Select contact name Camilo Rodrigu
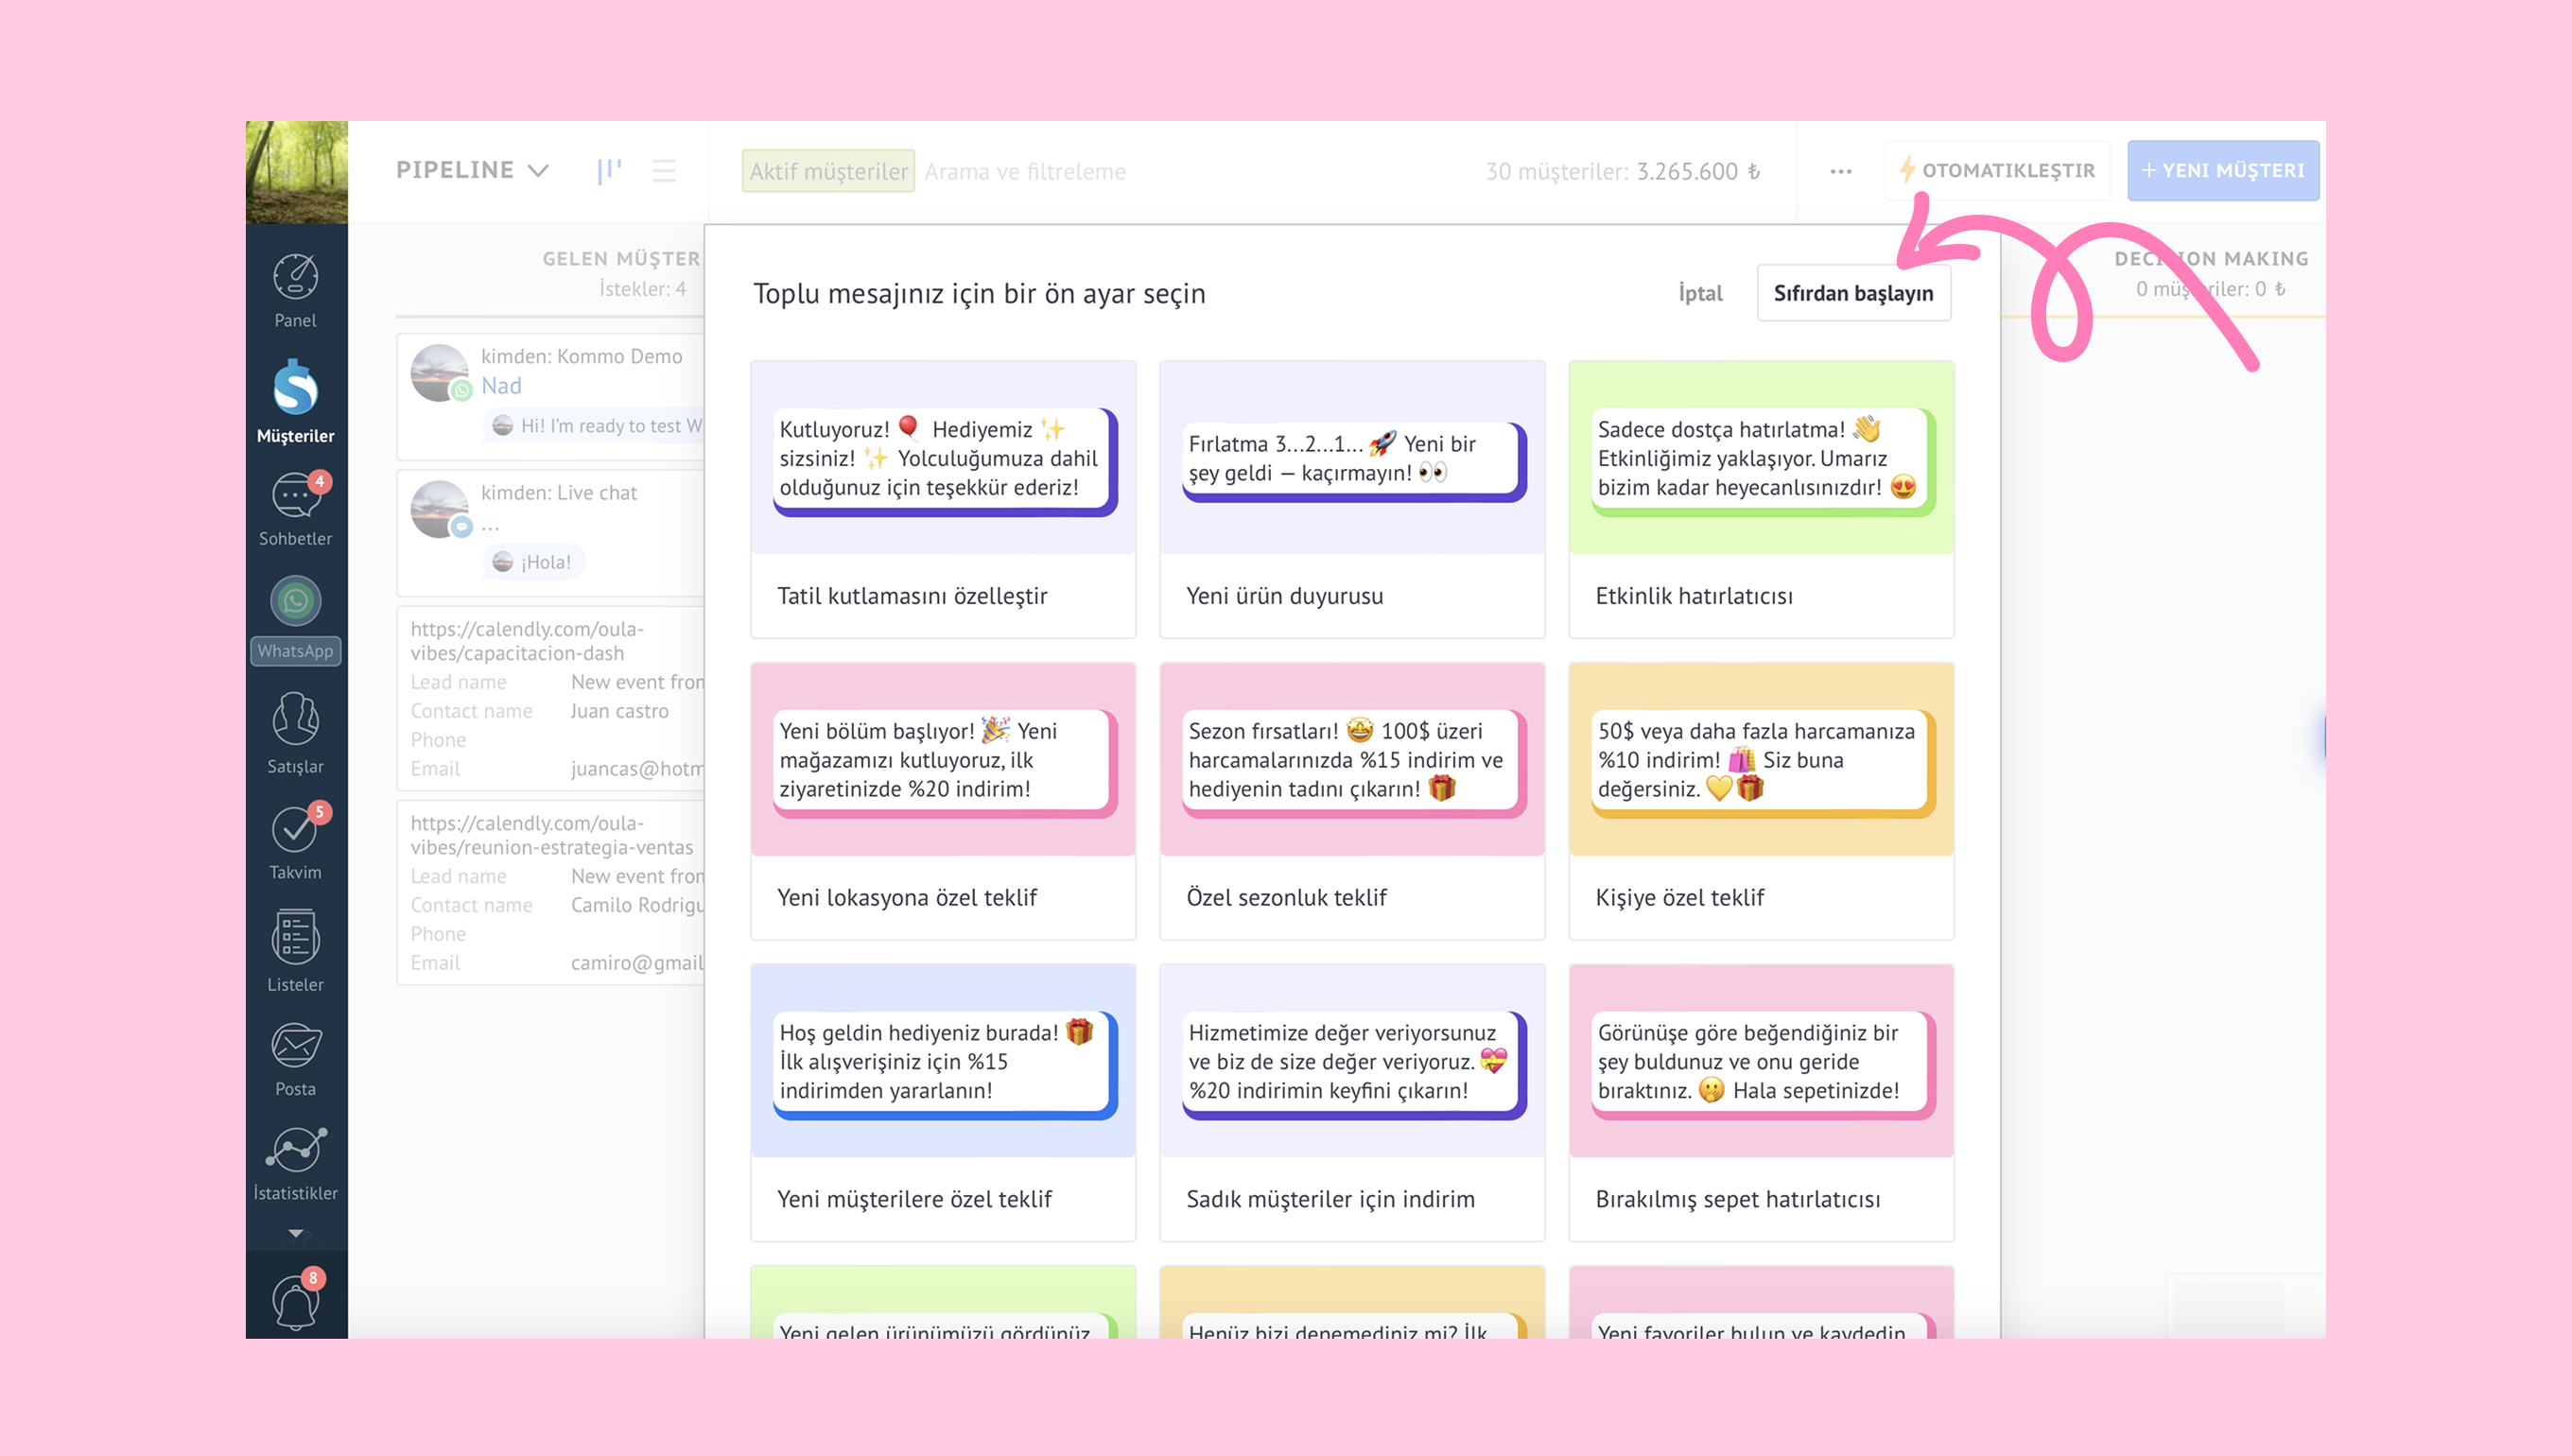This screenshot has height=1456, width=2572. (638, 905)
